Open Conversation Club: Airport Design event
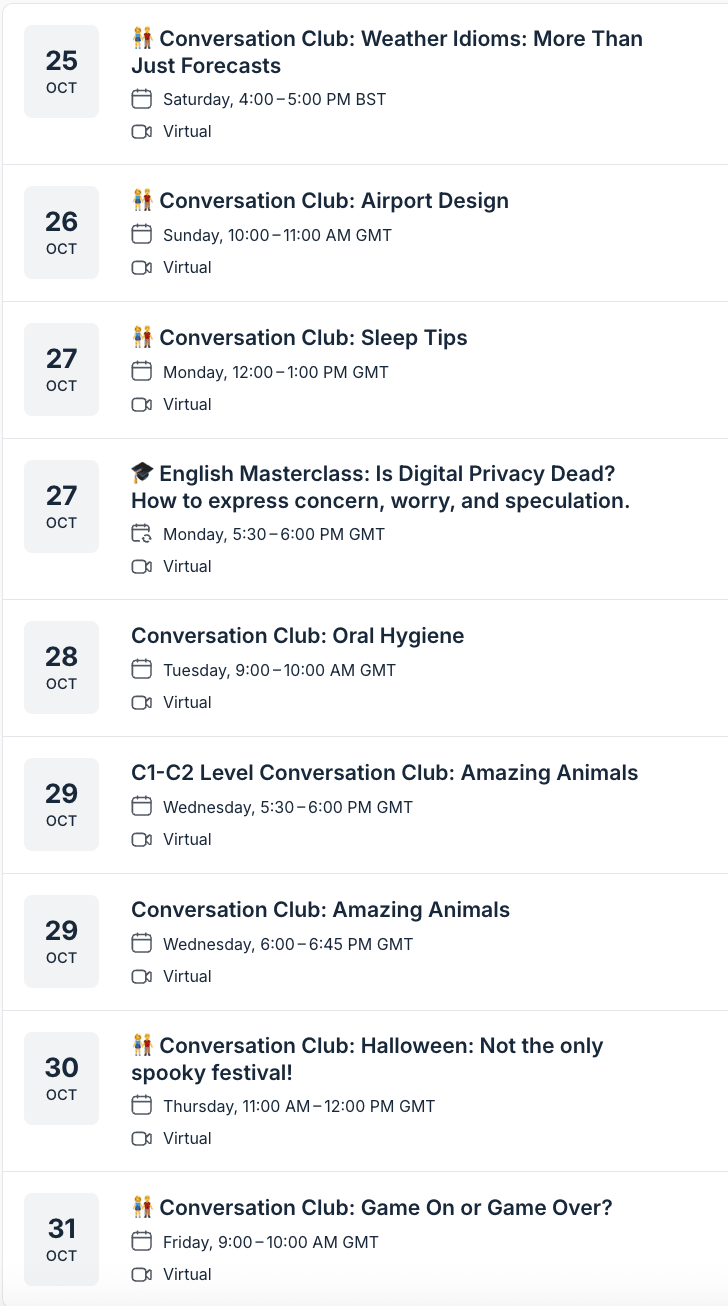 coord(334,201)
